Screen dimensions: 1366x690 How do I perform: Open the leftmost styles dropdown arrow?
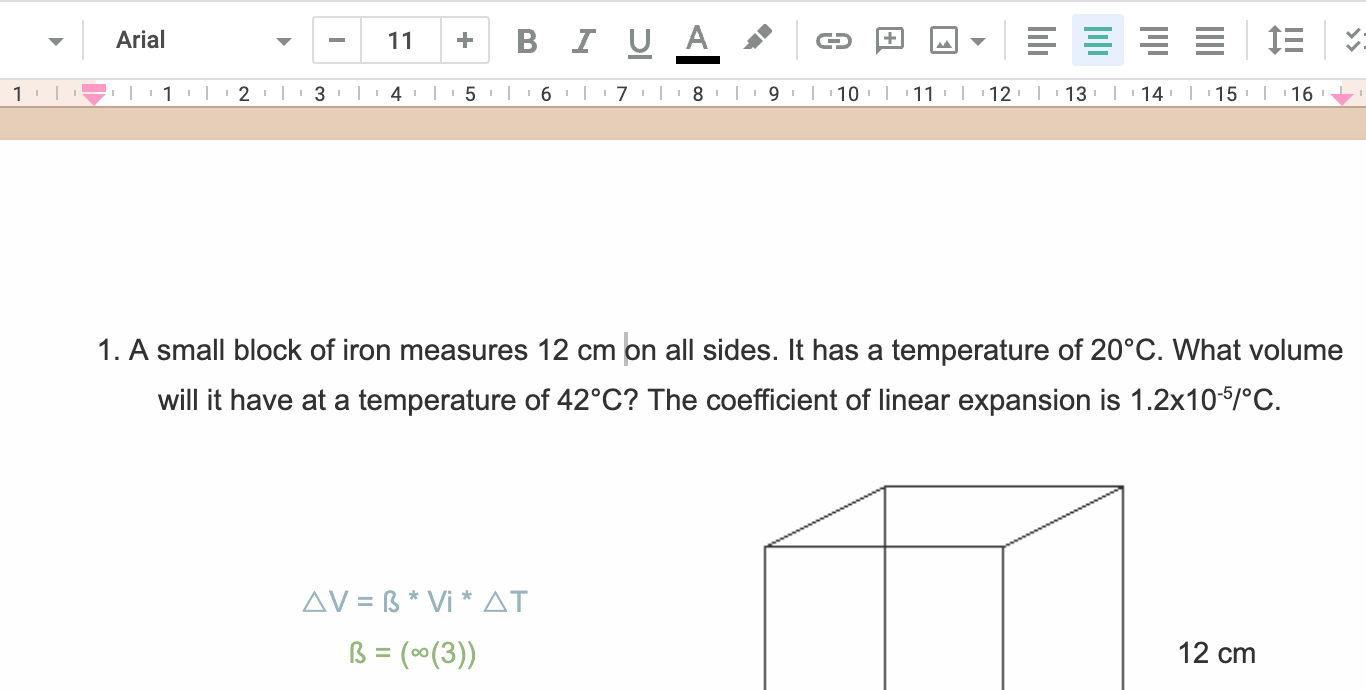(x=56, y=40)
